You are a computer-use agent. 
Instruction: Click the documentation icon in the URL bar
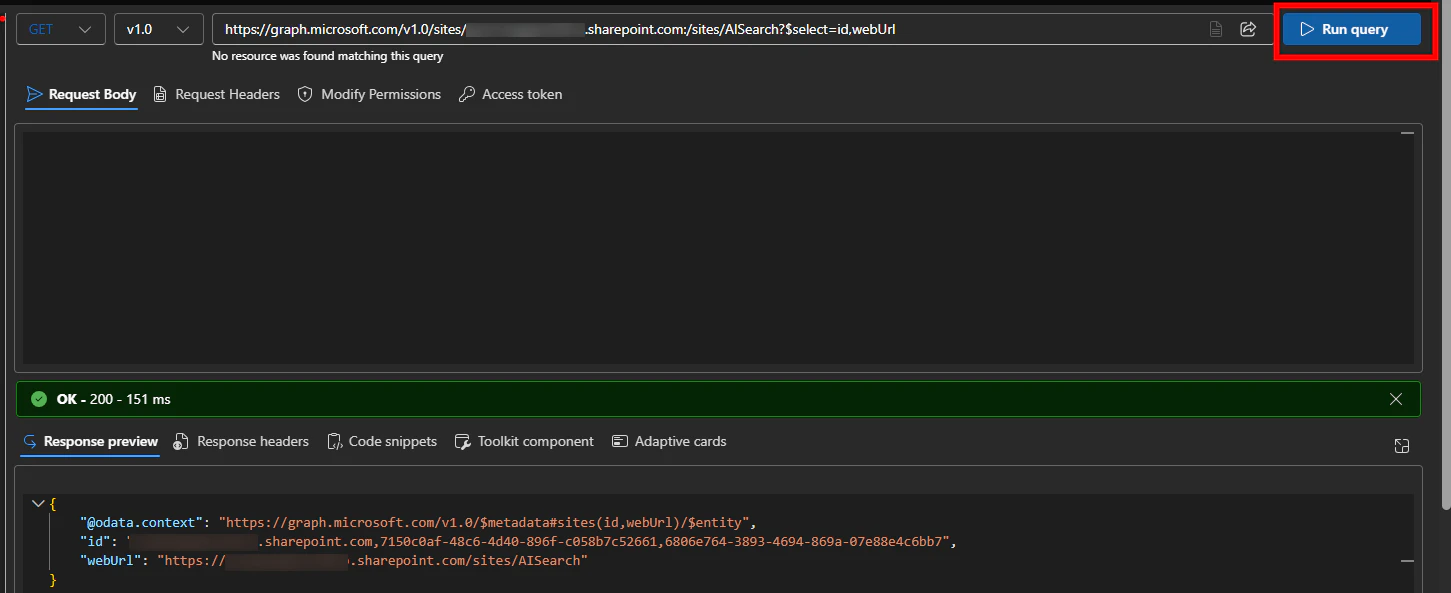(1216, 29)
